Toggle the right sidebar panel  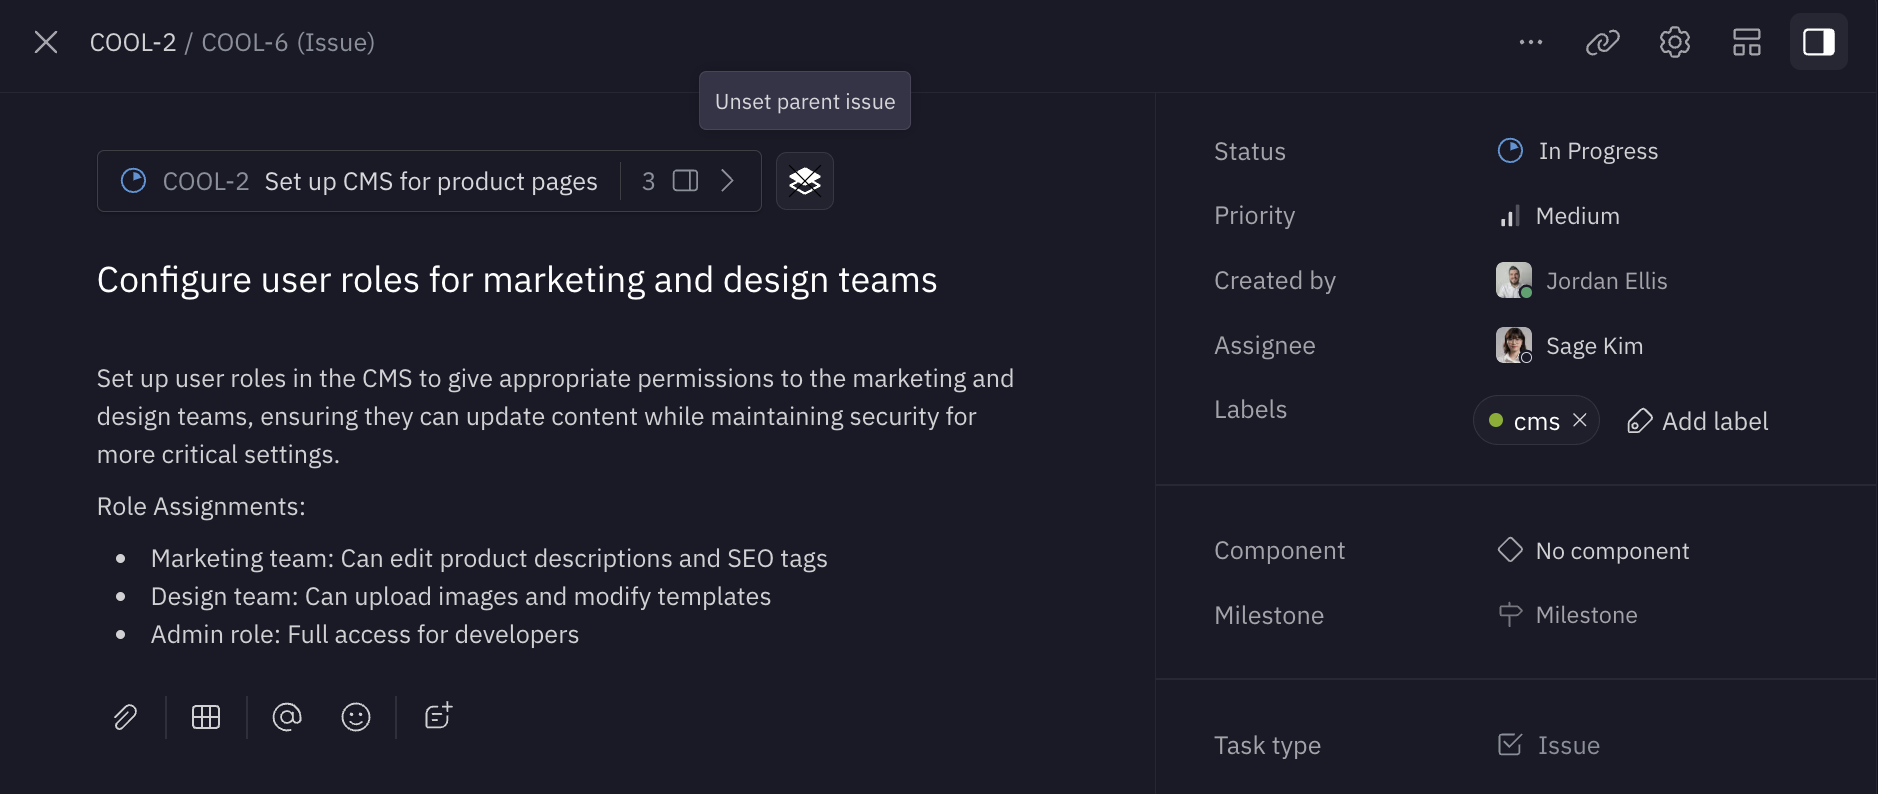(1818, 42)
